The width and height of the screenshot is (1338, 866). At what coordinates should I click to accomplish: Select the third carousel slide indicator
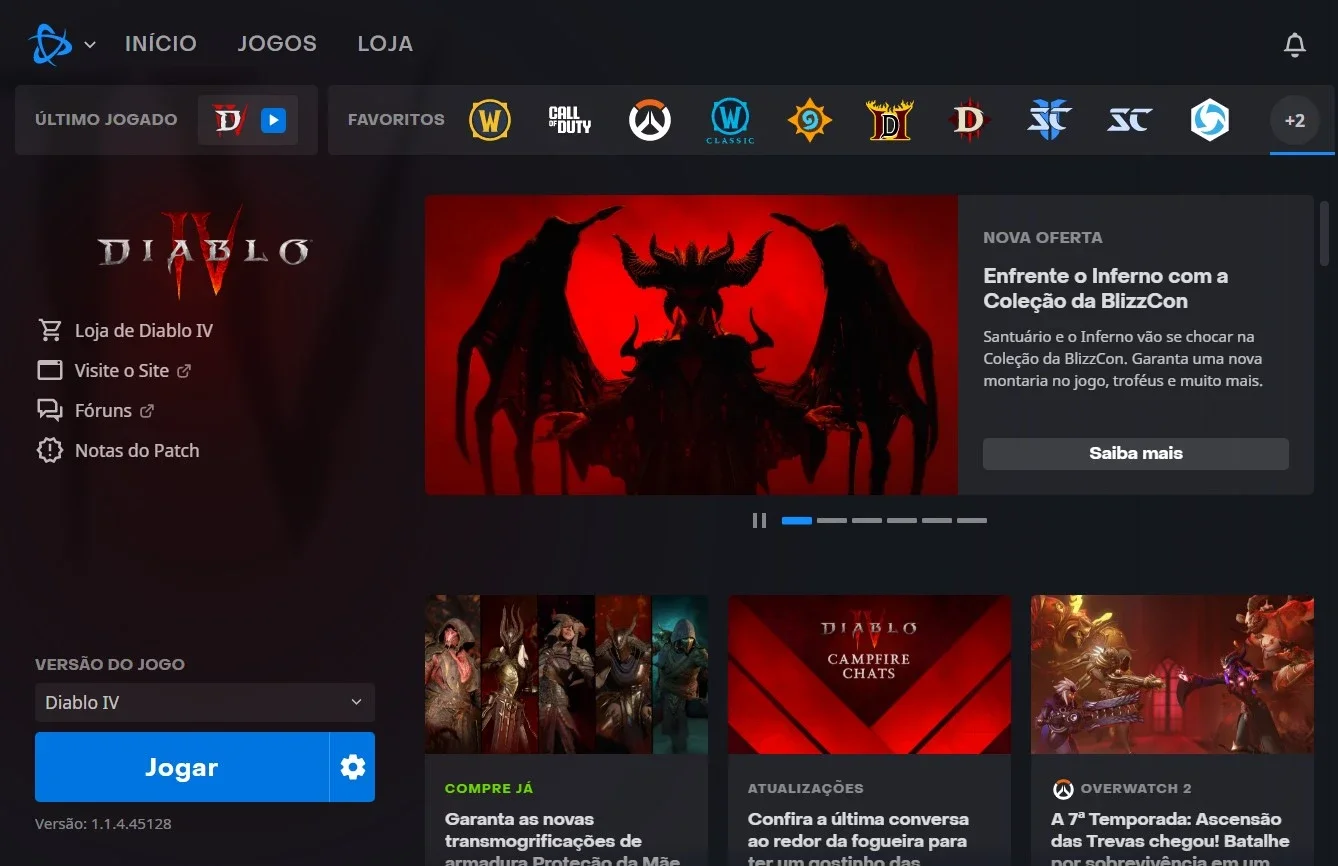[x=867, y=520]
